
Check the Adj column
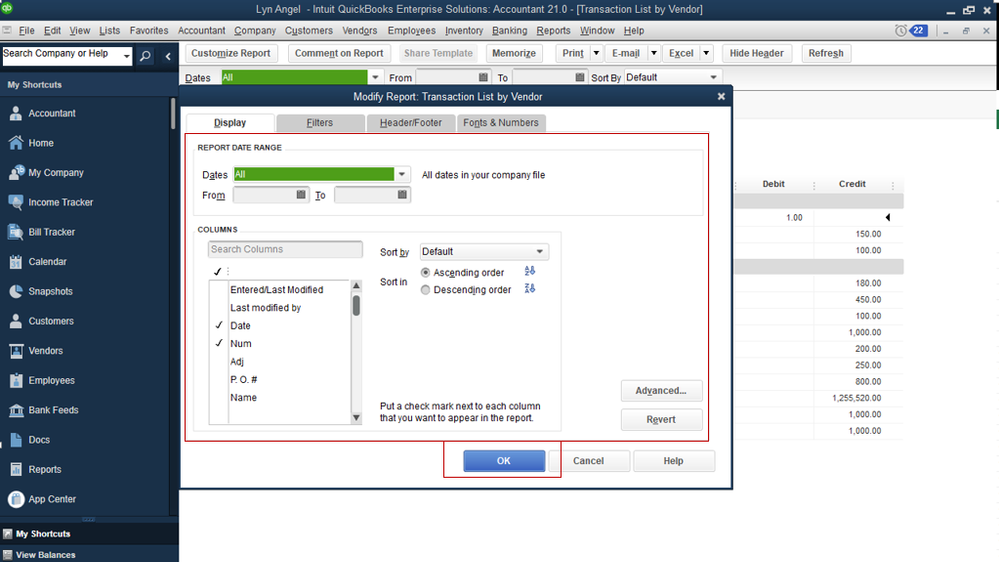click(x=219, y=361)
